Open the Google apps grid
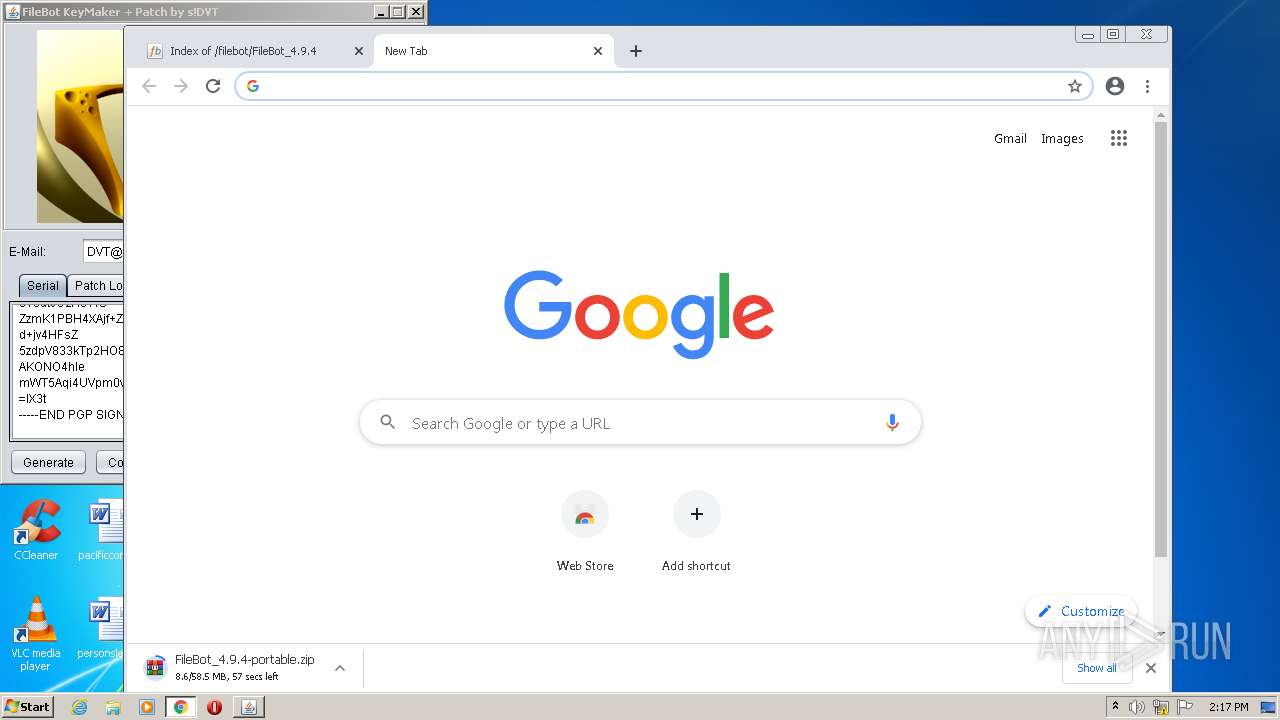 tap(1119, 138)
